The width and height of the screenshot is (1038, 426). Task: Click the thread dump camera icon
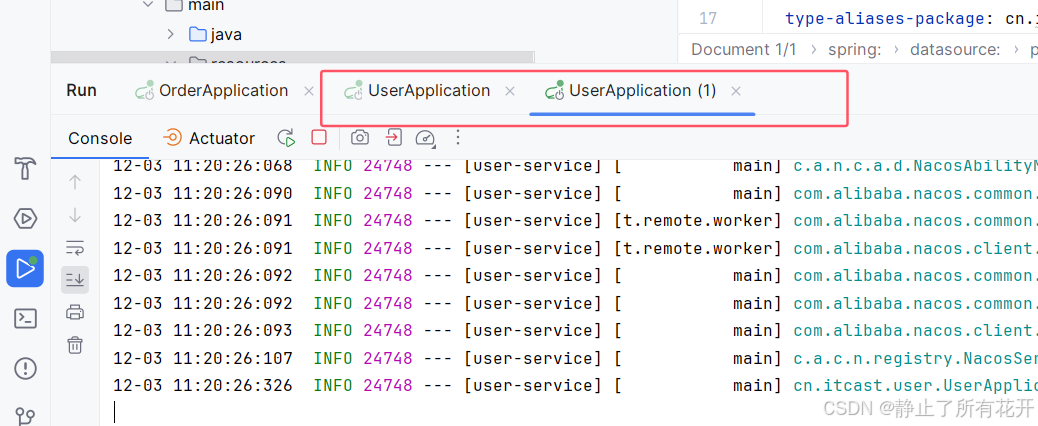coord(359,138)
